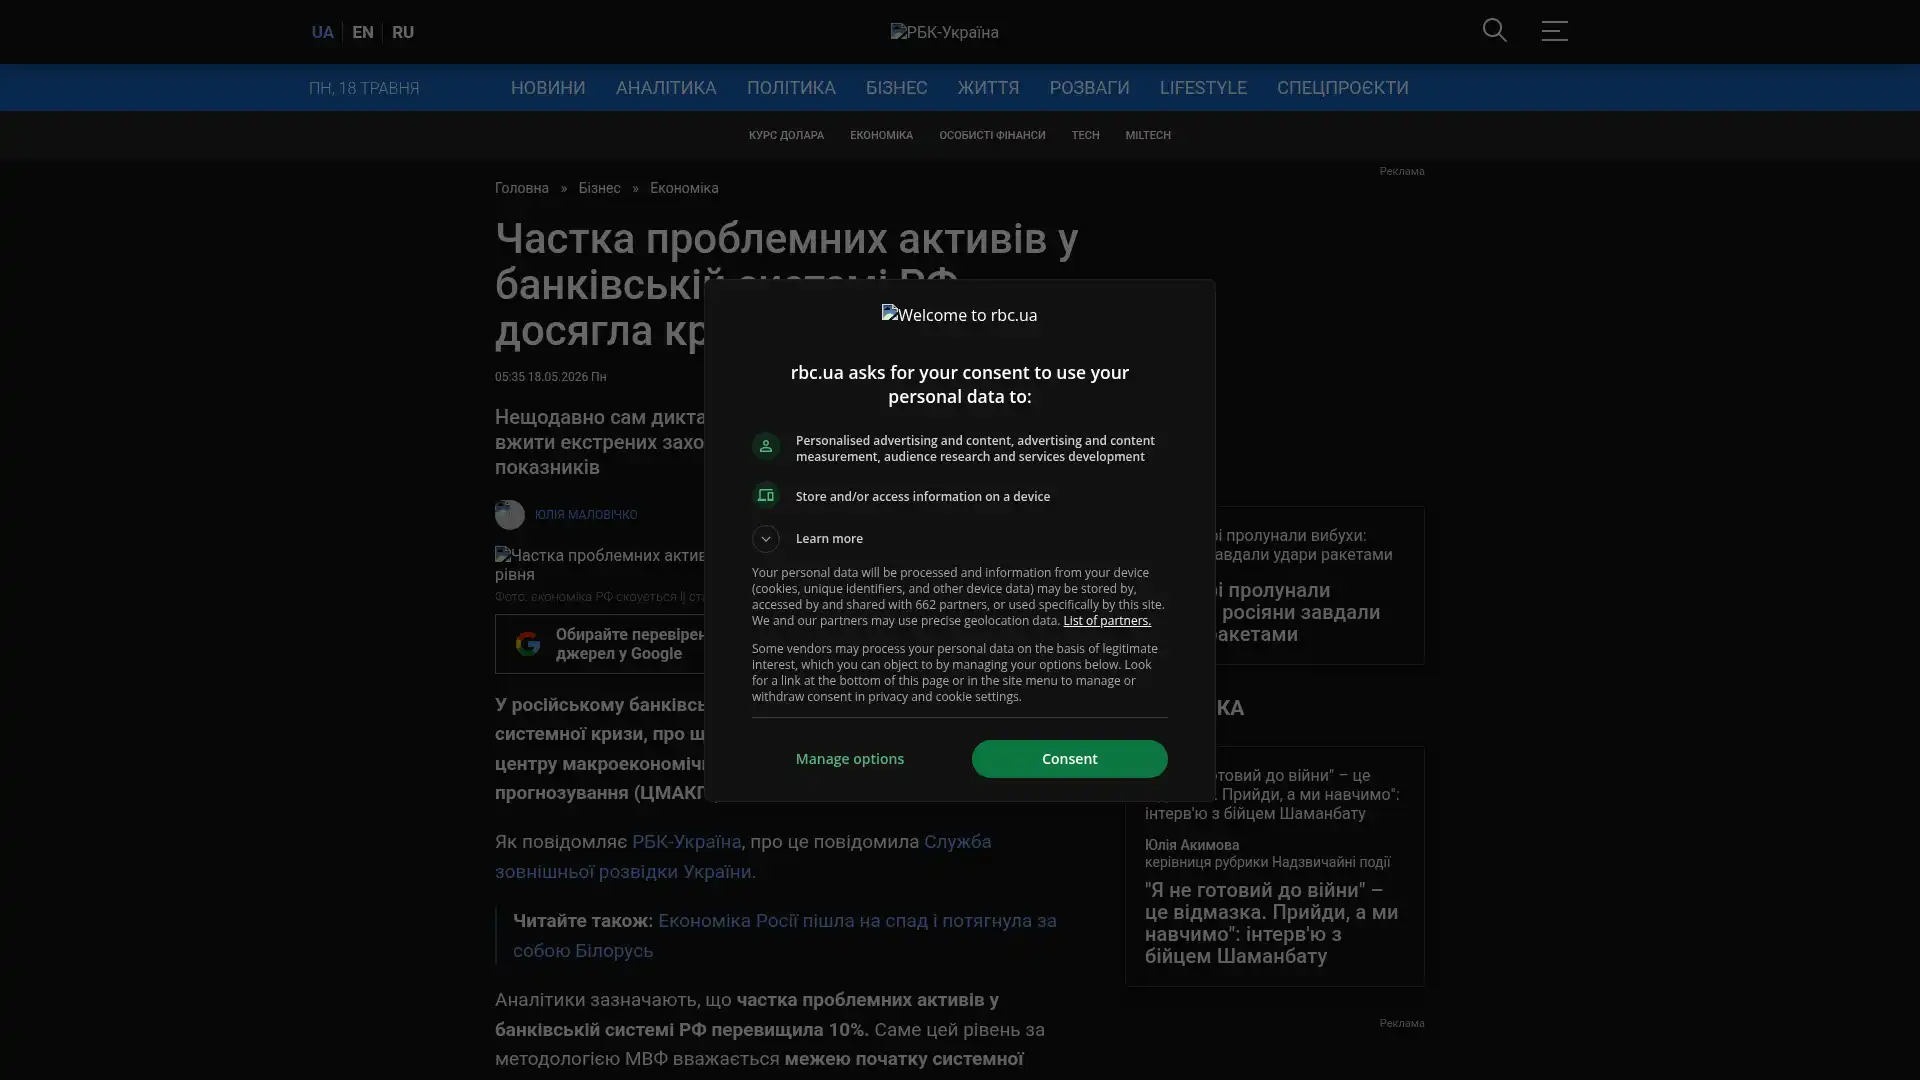
Task: Click ПН, 18 ТРАВНЯ date label
Action: pyautogui.click(x=364, y=88)
